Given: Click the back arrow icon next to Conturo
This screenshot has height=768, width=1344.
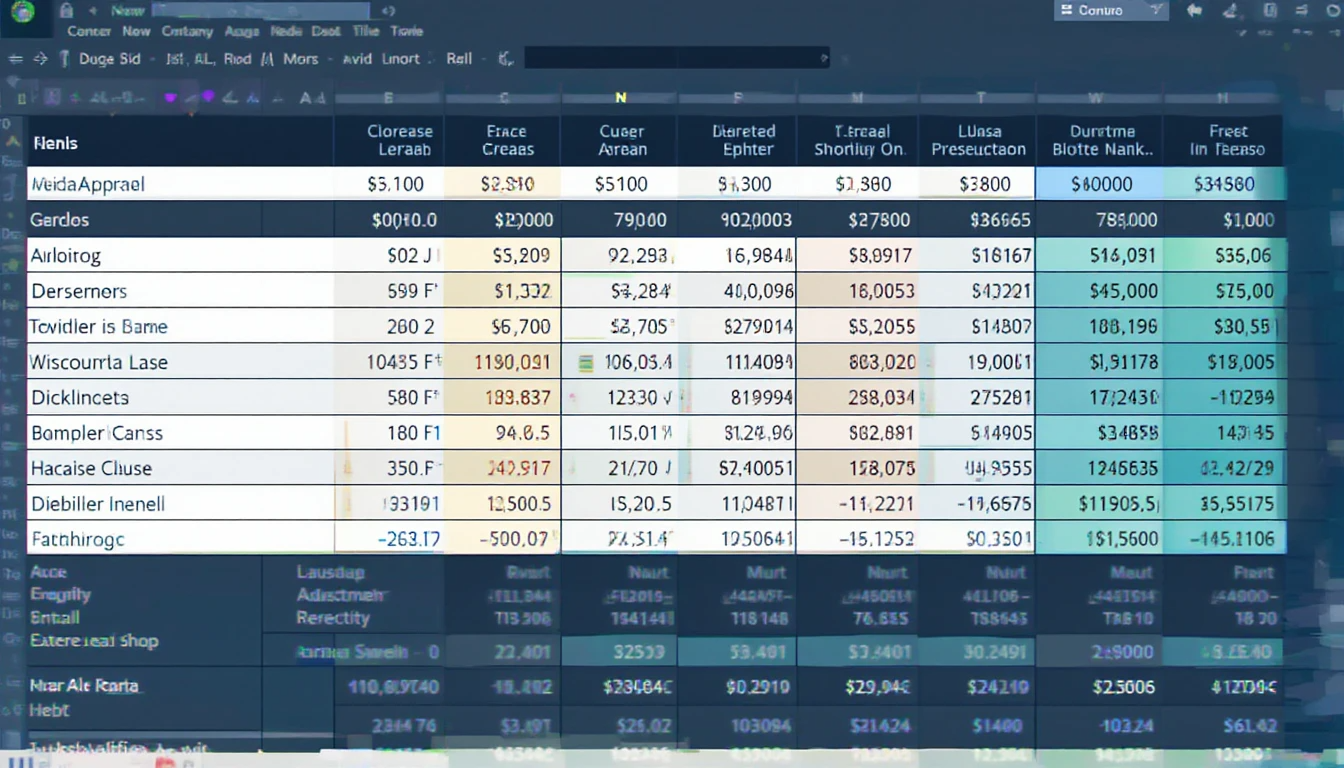Looking at the screenshot, I should [x=1194, y=10].
